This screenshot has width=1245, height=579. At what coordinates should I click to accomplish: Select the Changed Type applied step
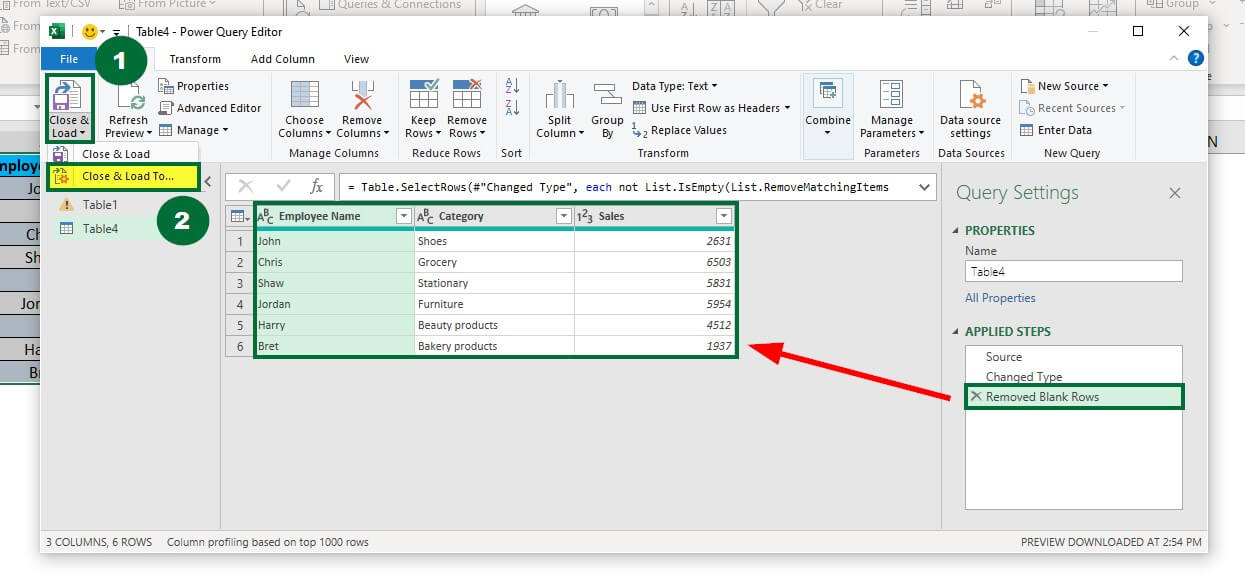click(1023, 377)
